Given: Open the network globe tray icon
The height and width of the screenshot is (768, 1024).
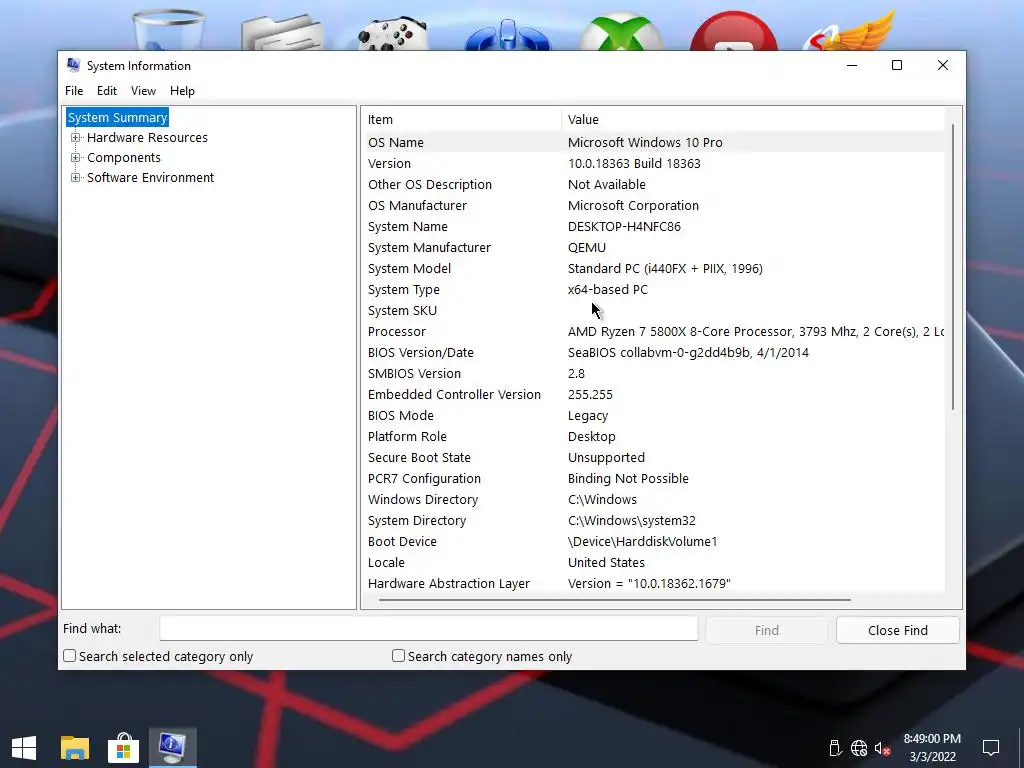Looking at the screenshot, I should (859, 748).
